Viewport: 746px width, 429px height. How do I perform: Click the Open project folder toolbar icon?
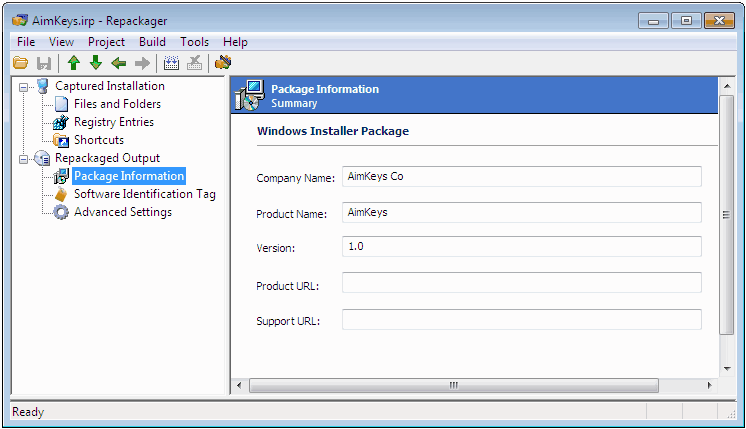click(20, 63)
